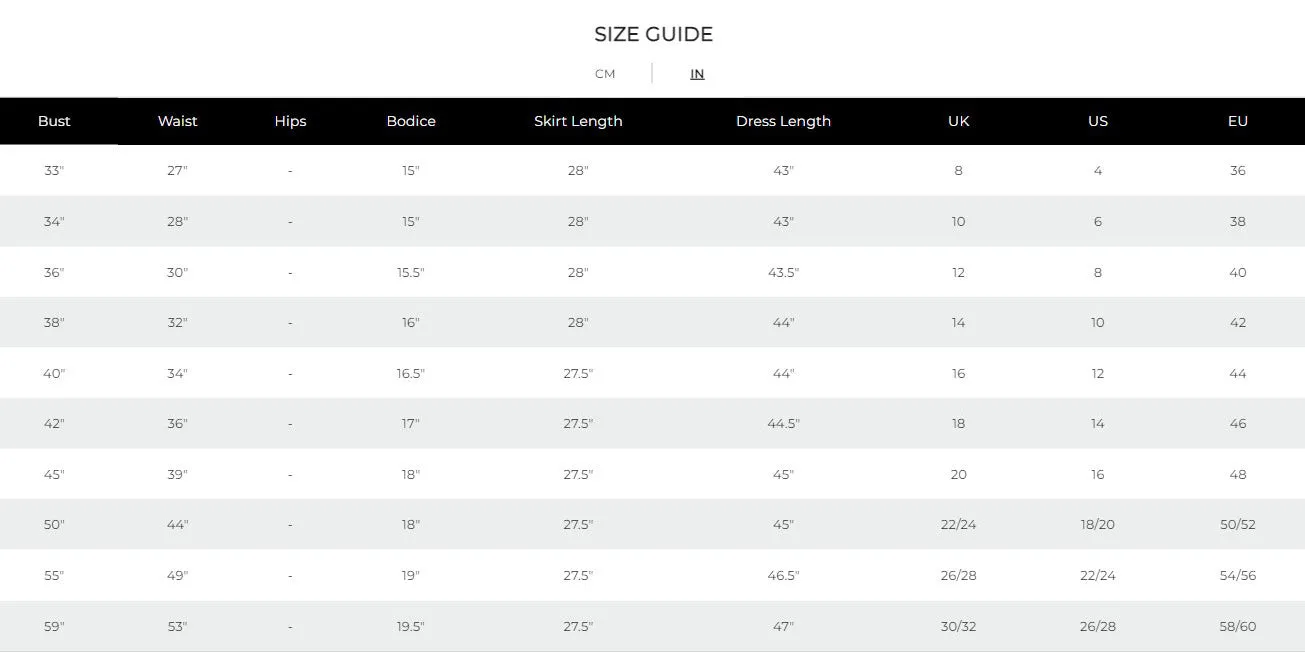Image resolution: width=1305 pixels, height=652 pixels.
Task: Click the US size column header
Action: coord(1097,121)
